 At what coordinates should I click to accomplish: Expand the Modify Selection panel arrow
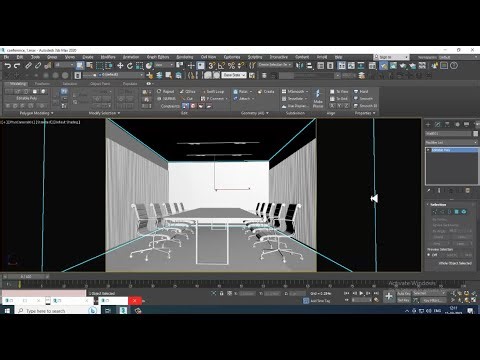(119, 113)
